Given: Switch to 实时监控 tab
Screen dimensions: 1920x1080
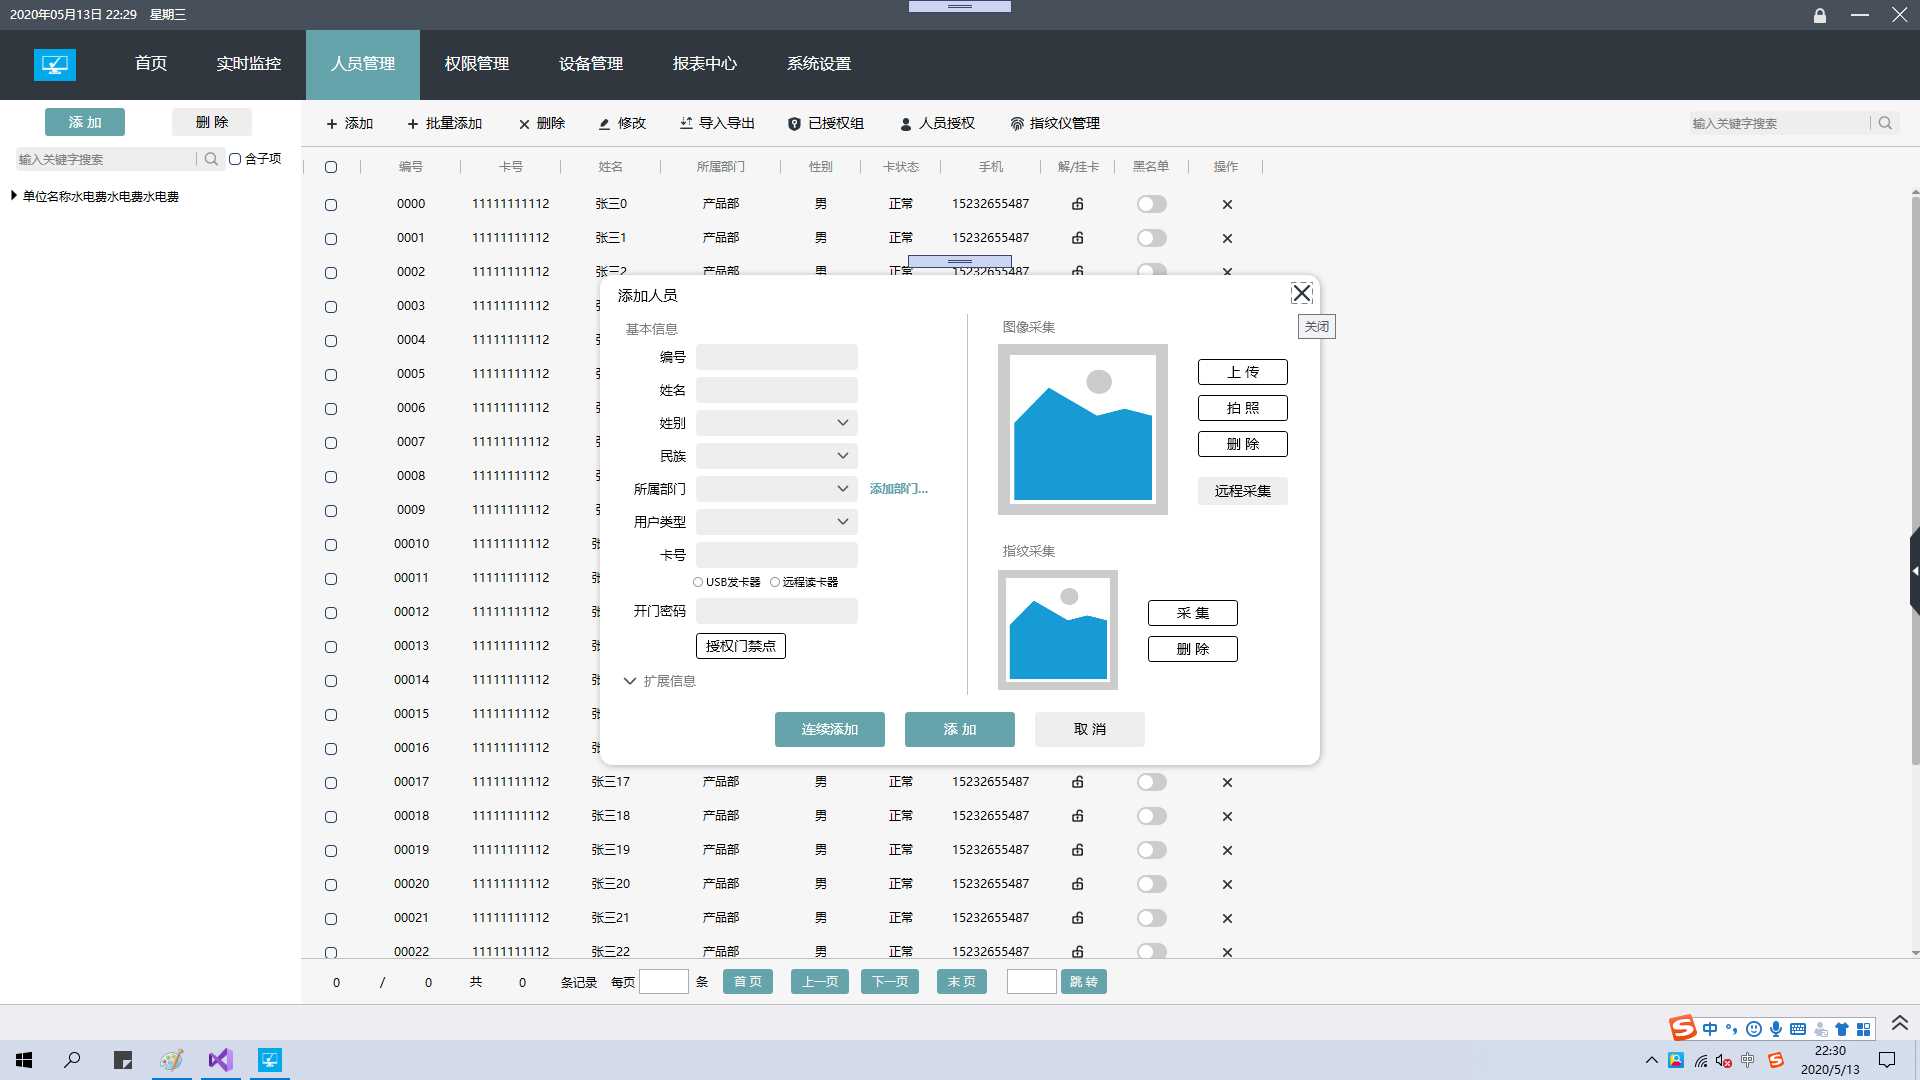Looking at the screenshot, I should coord(248,63).
